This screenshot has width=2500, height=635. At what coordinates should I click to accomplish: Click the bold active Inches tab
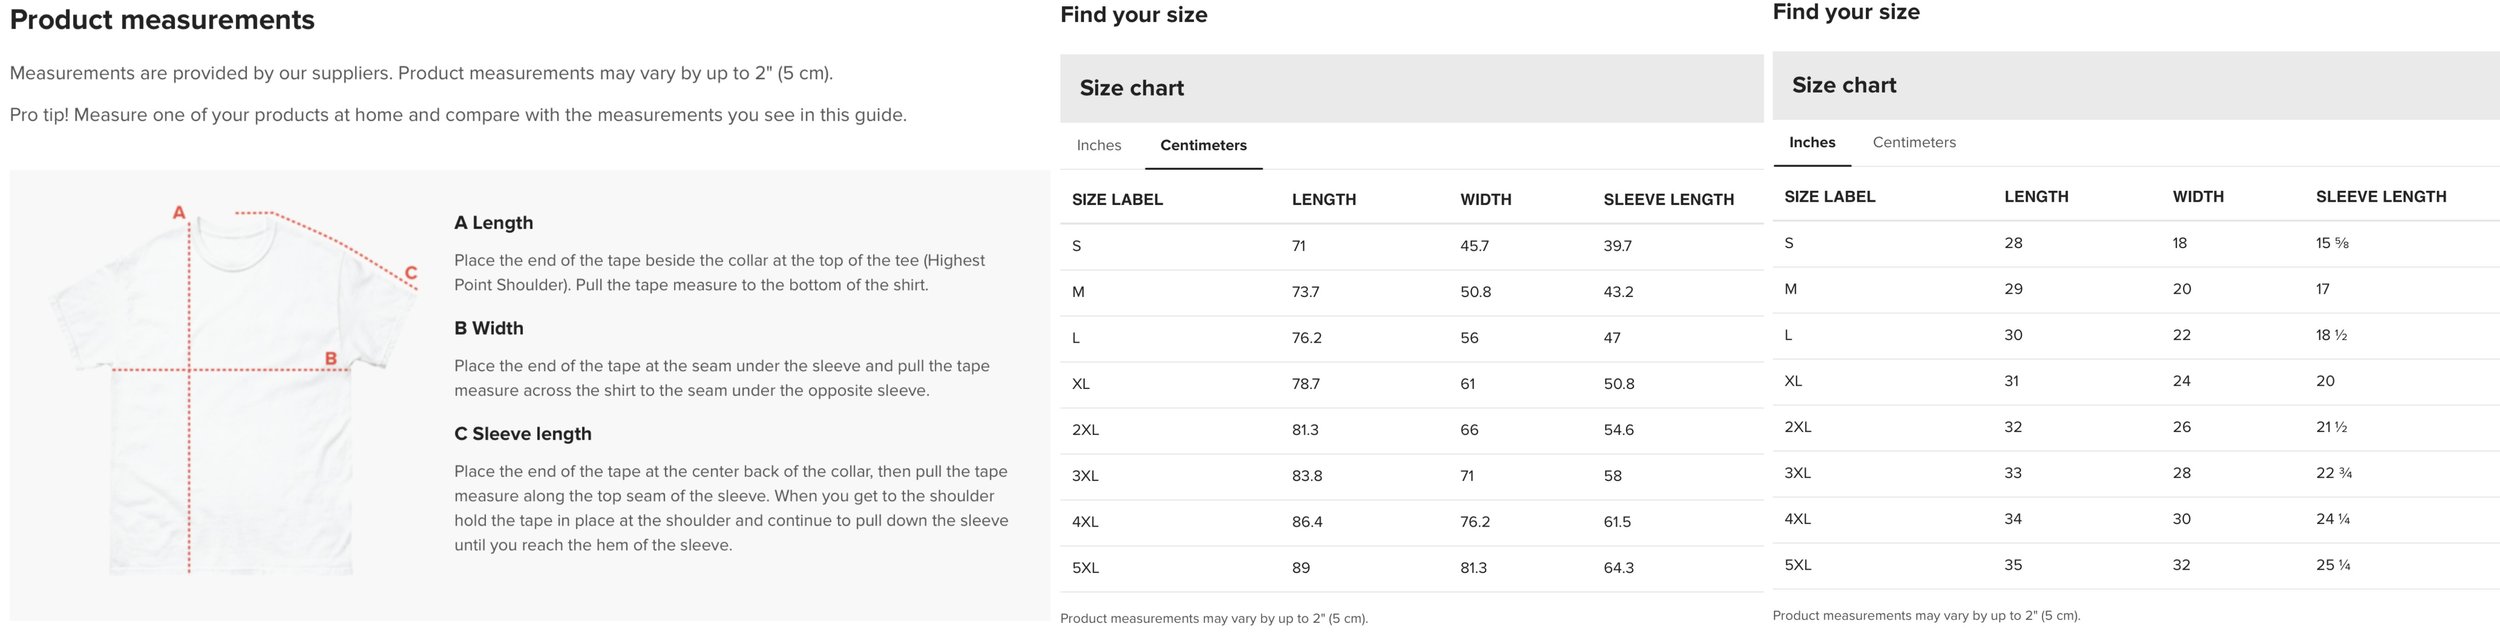click(x=1811, y=143)
